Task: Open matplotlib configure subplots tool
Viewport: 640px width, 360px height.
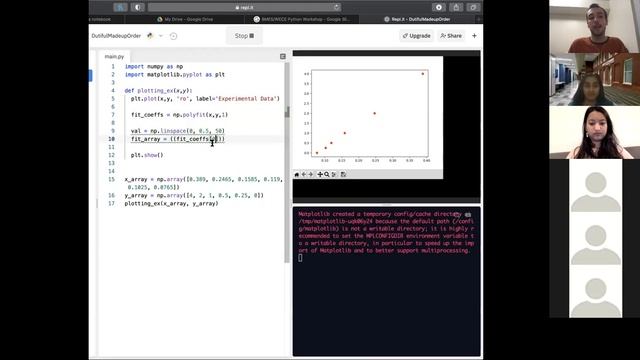Action: [x=334, y=174]
